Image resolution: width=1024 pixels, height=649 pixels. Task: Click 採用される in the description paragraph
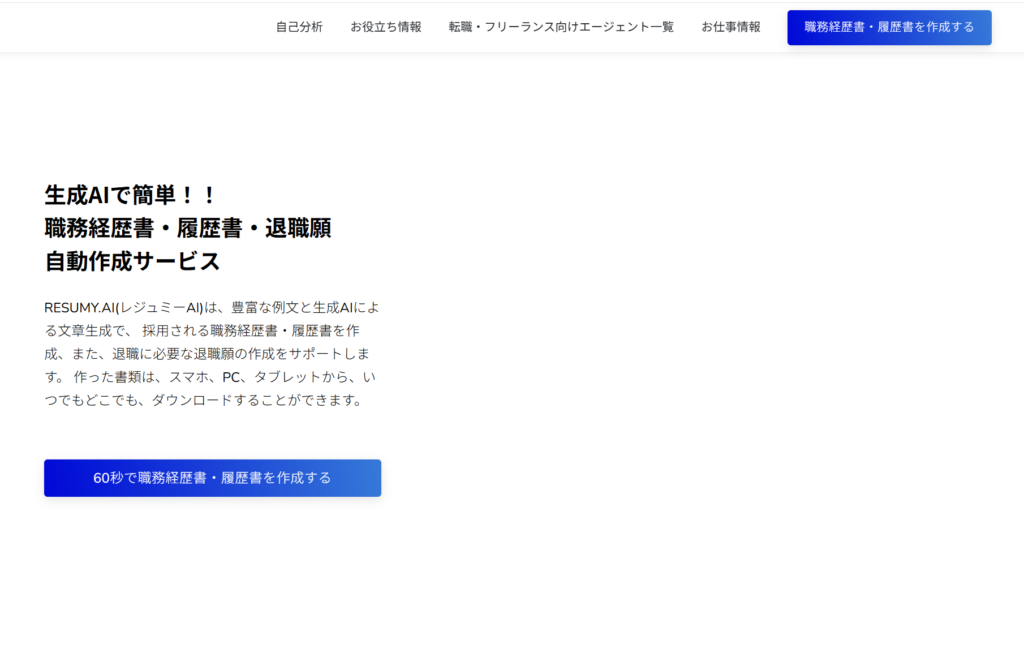tap(174, 330)
